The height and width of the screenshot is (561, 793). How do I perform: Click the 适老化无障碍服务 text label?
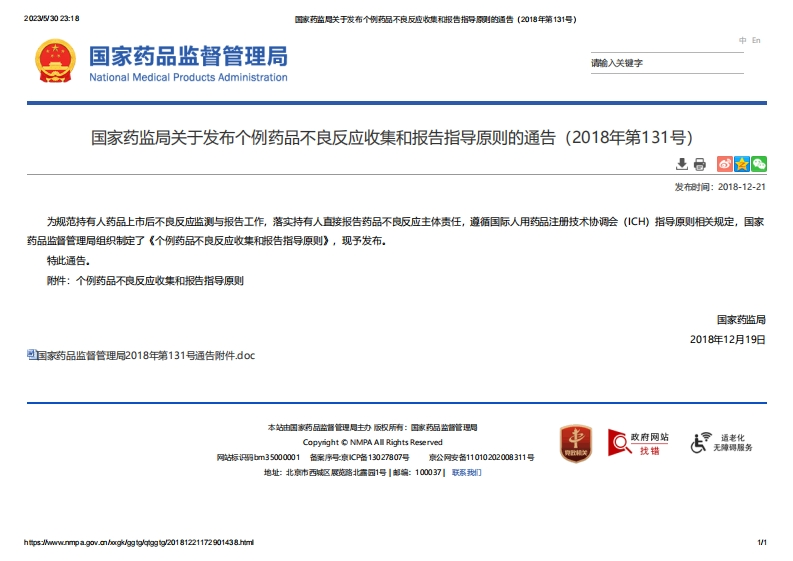pyautogui.click(x=738, y=443)
